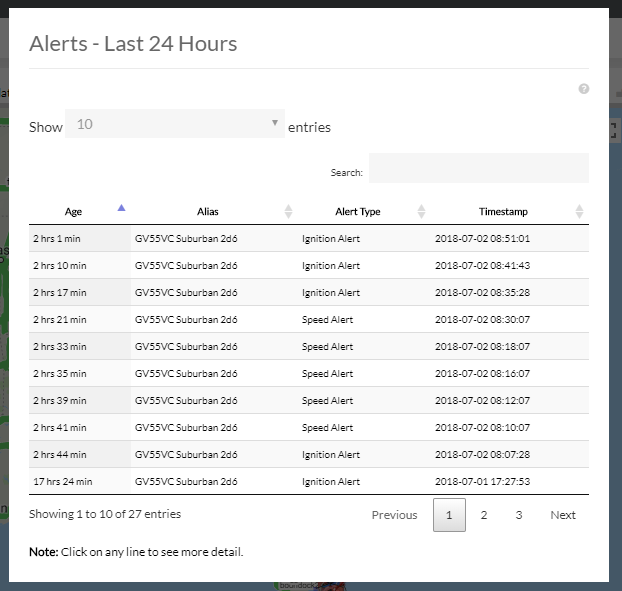Open the 17 hrs 24 min alert
The height and width of the screenshot is (591, 622).
click(63, 482)
